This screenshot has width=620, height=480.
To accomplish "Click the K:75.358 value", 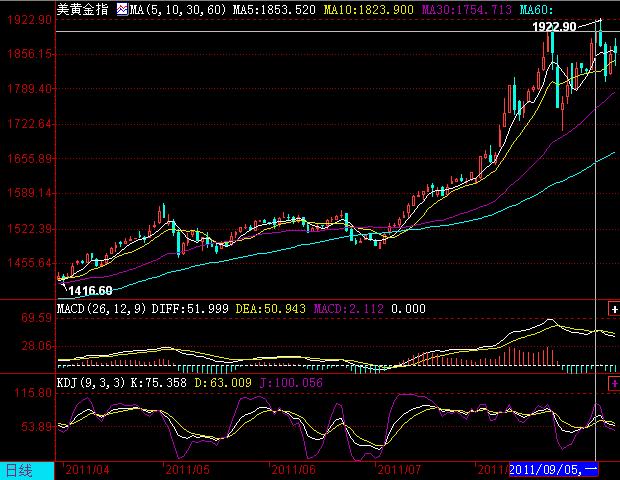I will [159, 383].
